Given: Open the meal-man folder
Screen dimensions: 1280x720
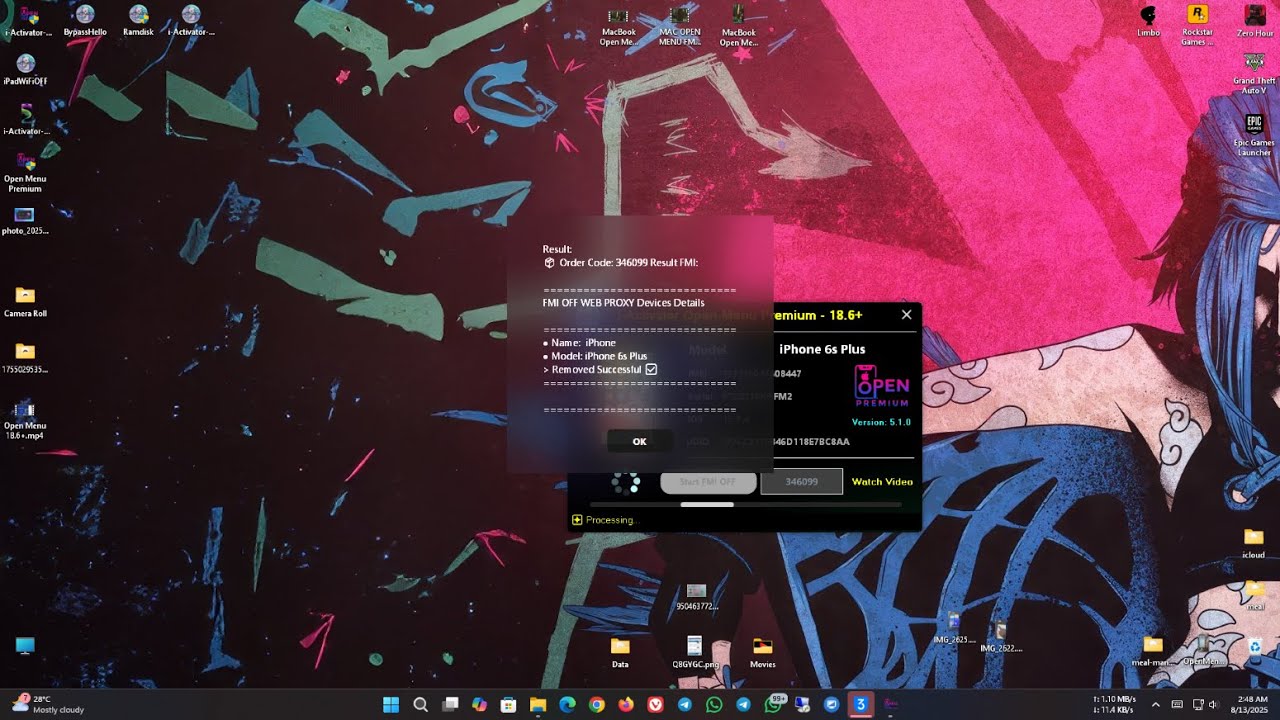Looking at the screenshot, I should pyautogui.click(x=1153, y=650).
